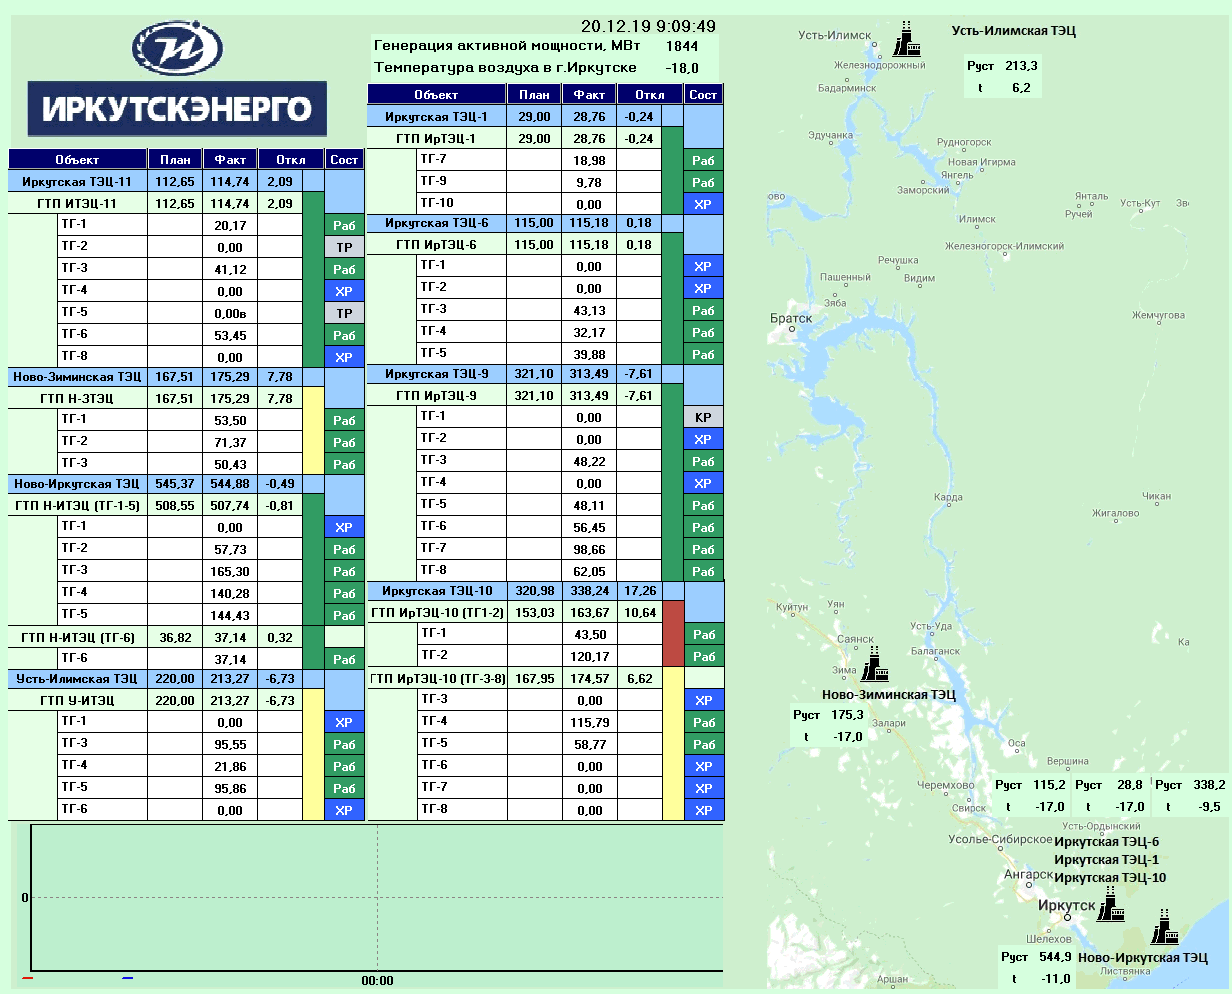Screen dimensions: 1232x994
Task: Click the fact value 98,66 at ИрТЭЦ-9
Action: point(589,550)
